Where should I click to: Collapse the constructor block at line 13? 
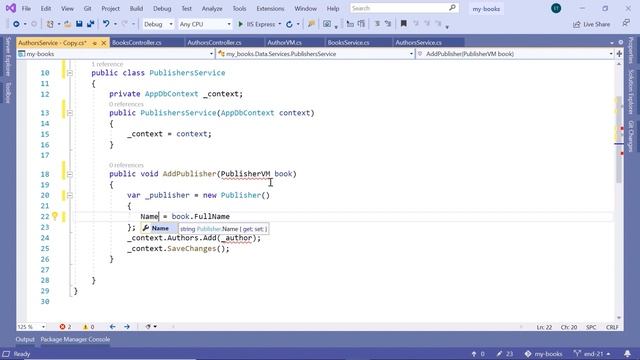point(70,113)
